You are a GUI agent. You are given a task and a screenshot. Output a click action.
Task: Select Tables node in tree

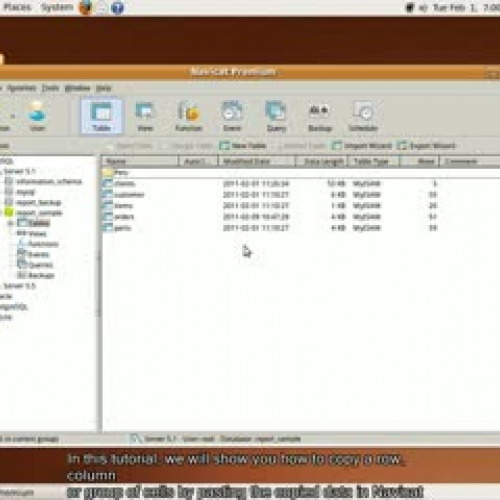click(39, 223)
